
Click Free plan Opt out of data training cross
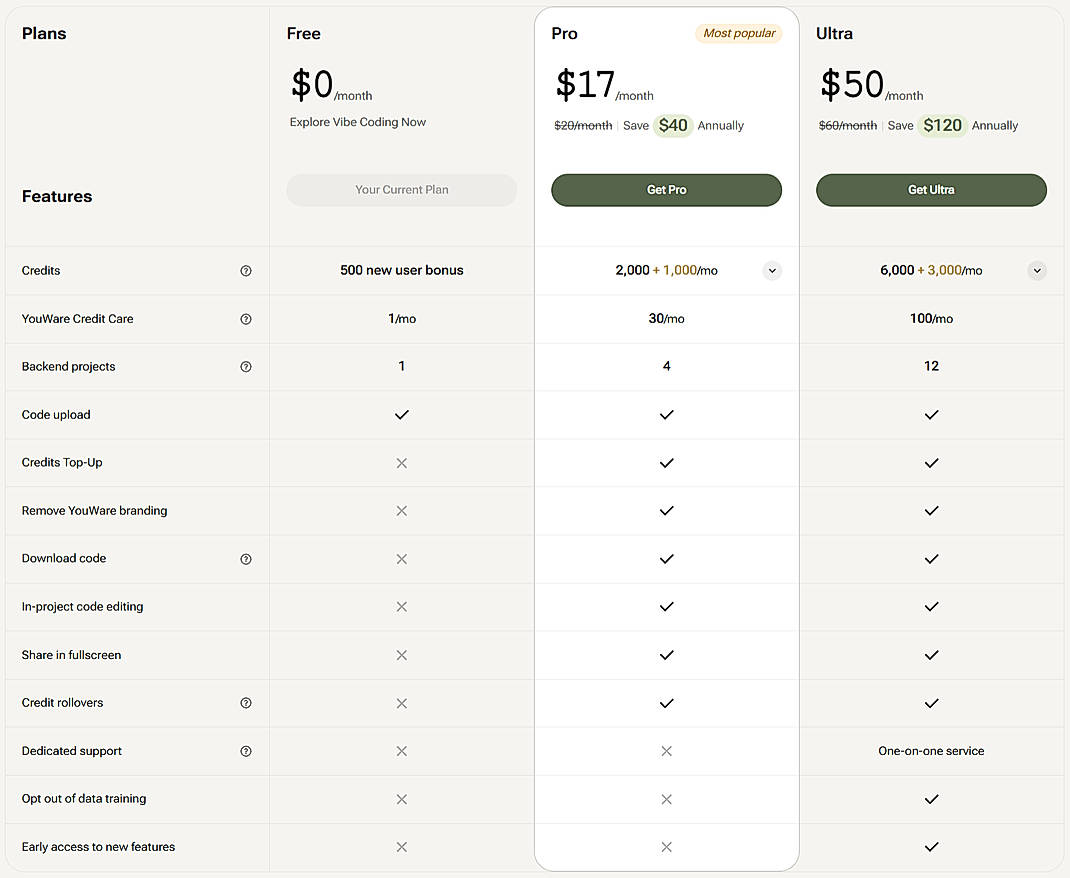(x=402, y=800)
